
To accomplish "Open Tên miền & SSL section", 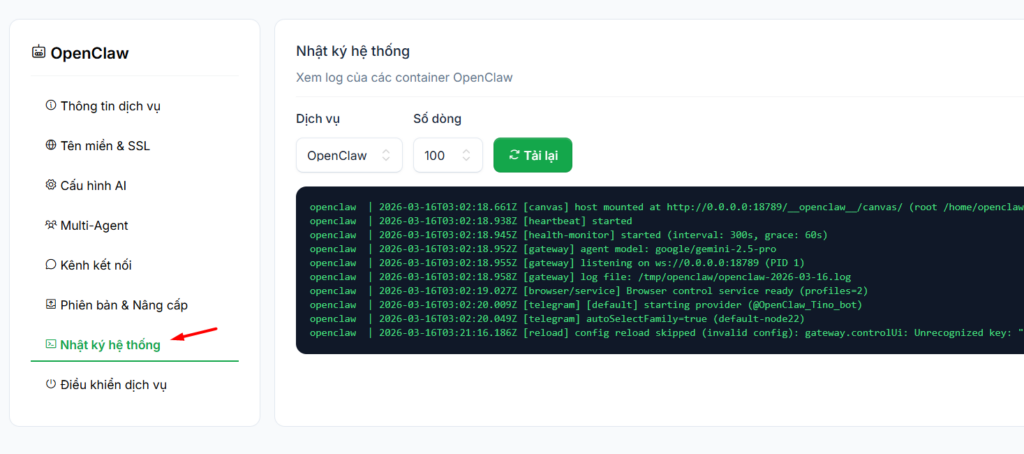I will point(135,146).
